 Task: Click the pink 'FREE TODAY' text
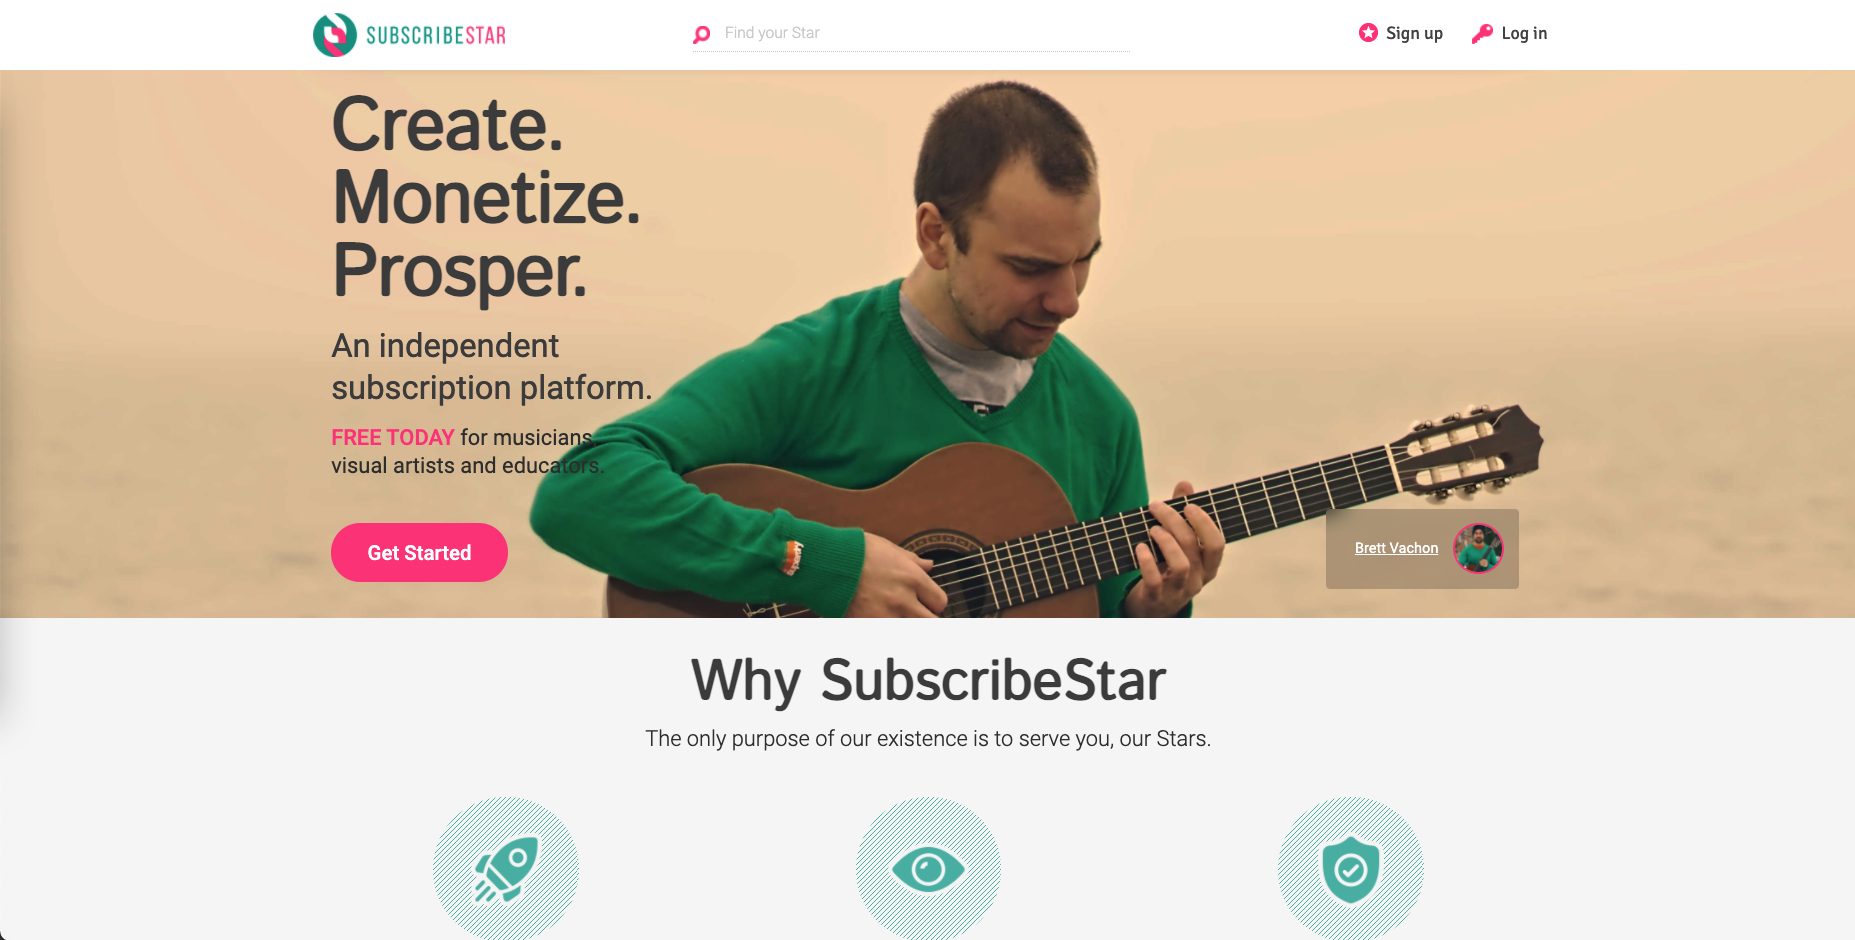tap(393, 437)
